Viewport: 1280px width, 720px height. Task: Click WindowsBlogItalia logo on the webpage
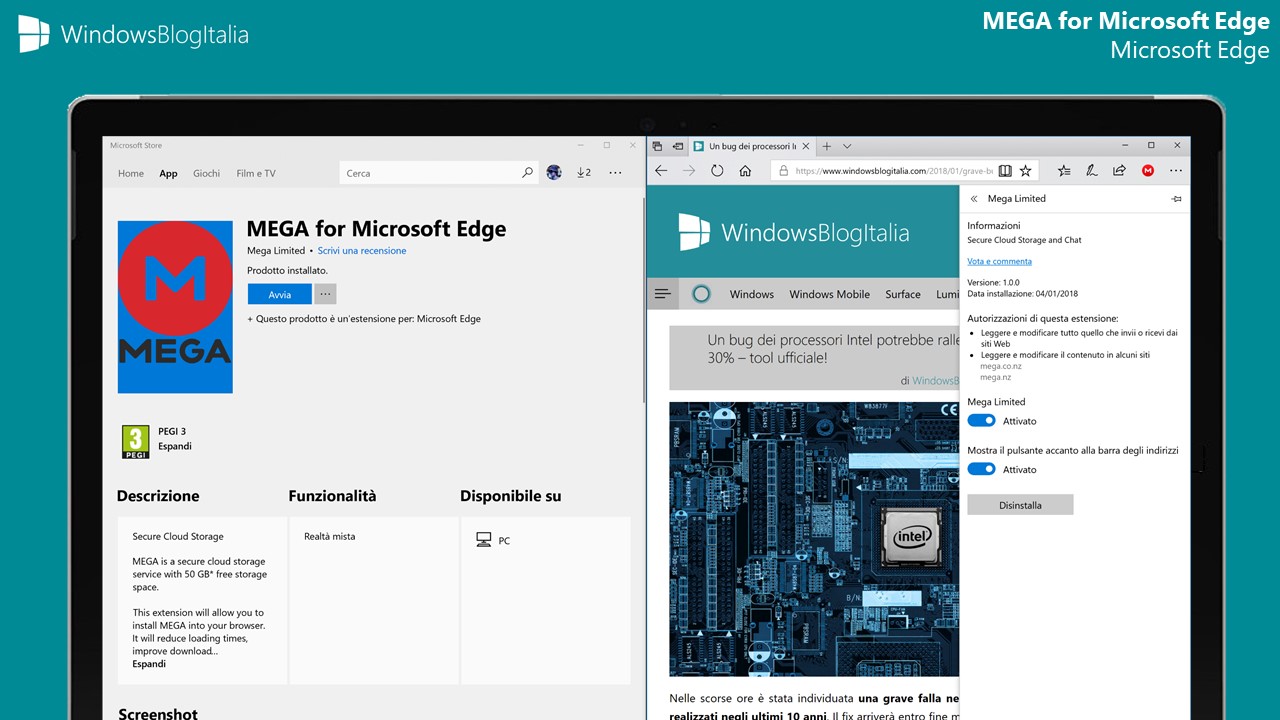[794, 232]
